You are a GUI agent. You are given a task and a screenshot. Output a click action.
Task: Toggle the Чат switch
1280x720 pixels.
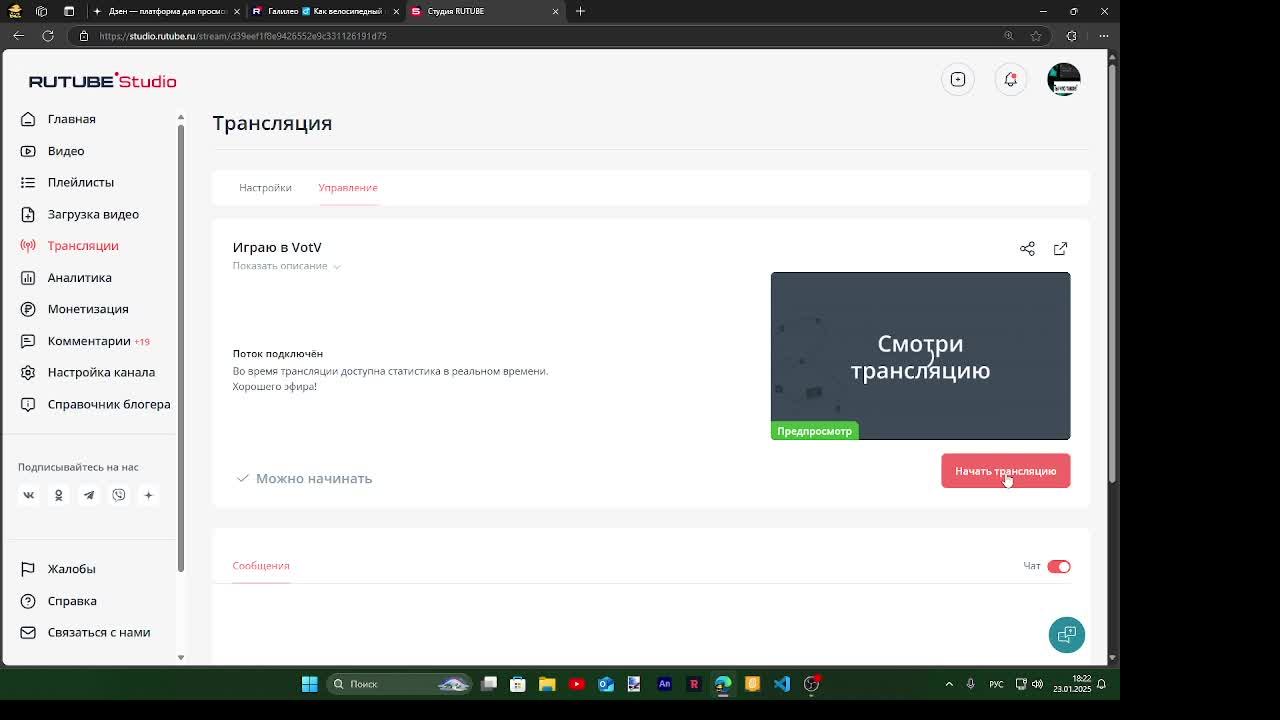(1059, 566)
